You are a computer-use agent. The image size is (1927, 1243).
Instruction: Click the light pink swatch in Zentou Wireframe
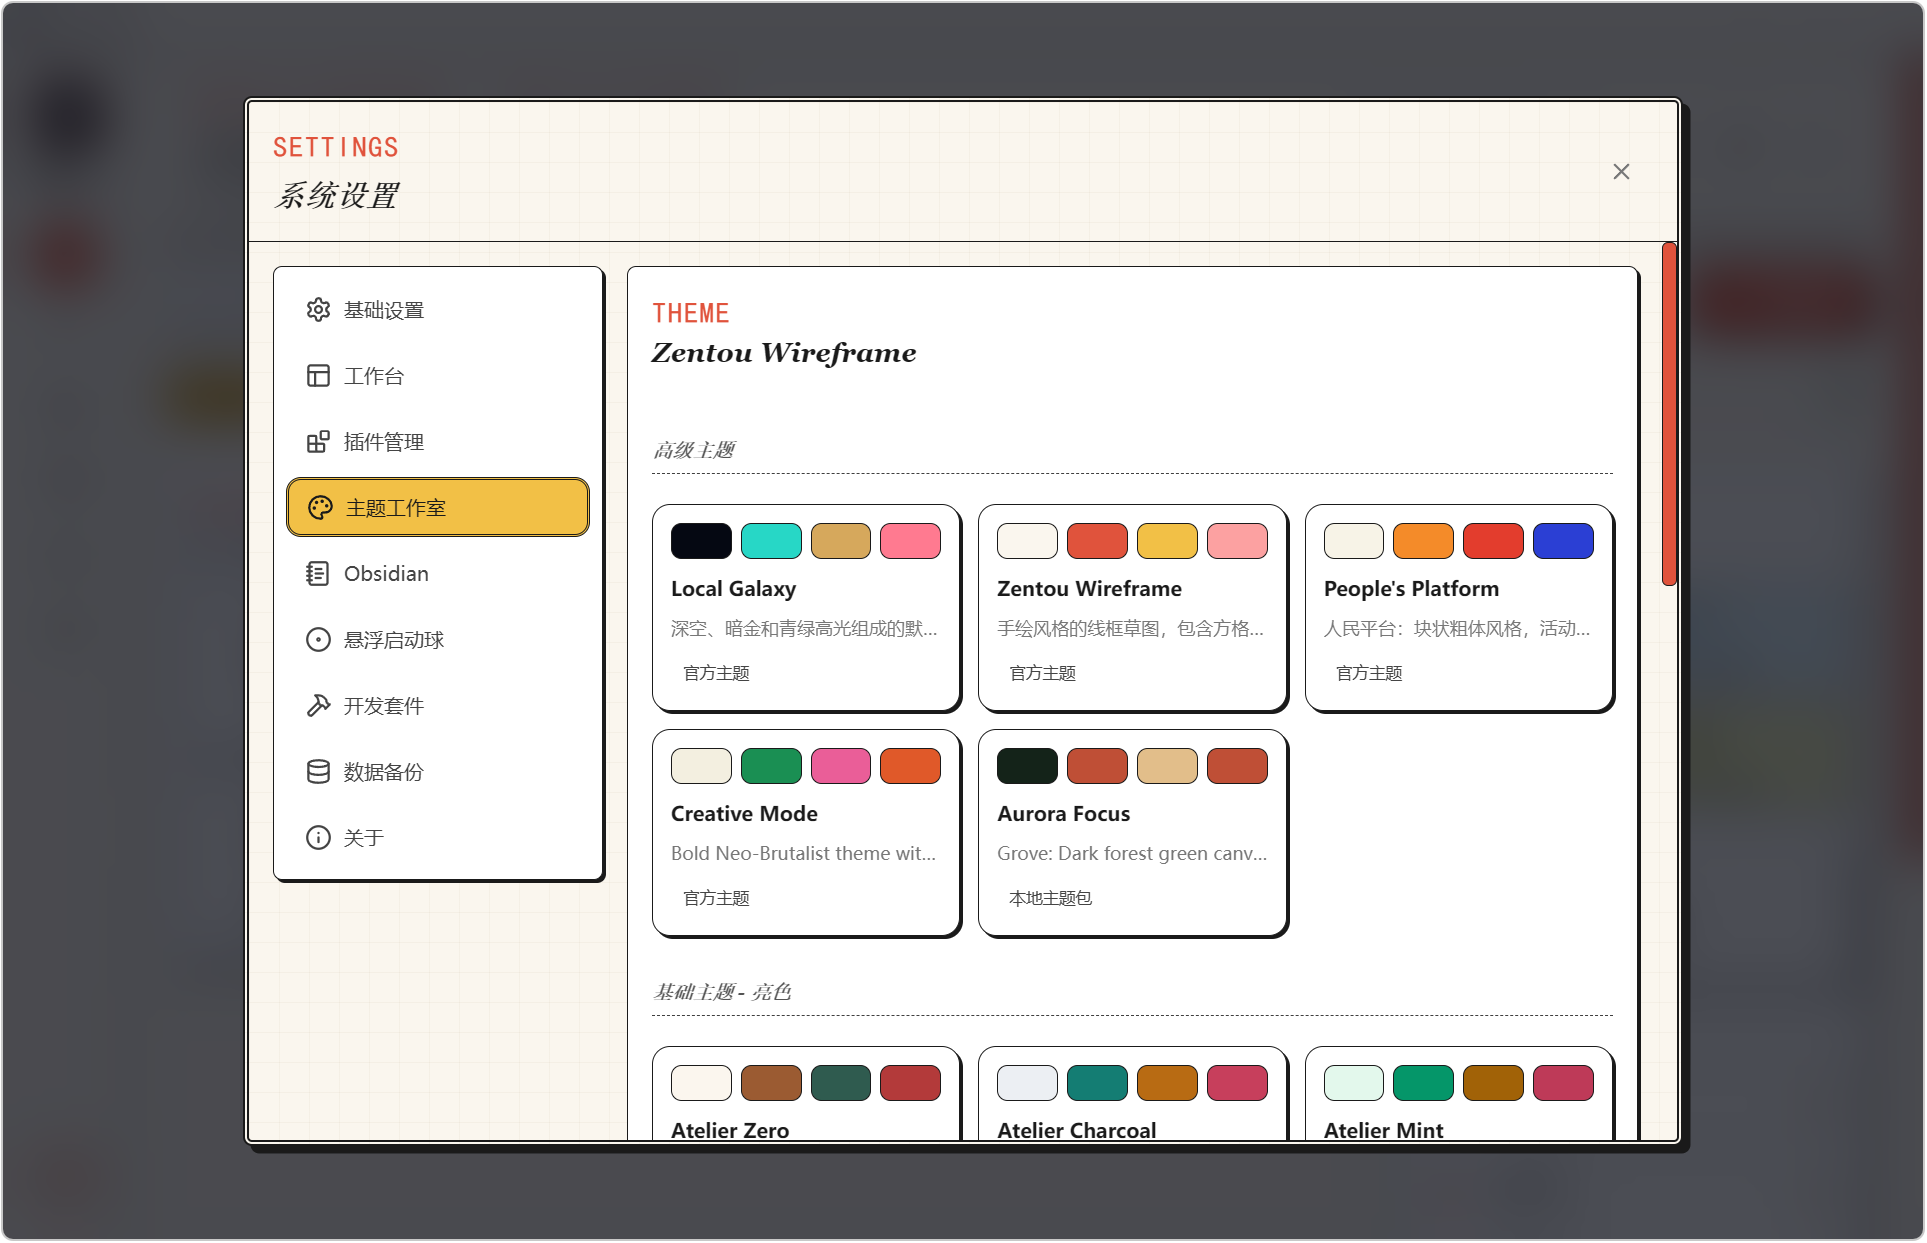coord(1237,541)
